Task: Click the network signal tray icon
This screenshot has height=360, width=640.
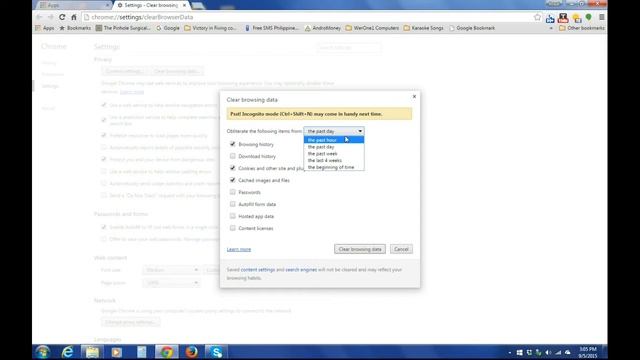Action: (558, 352)
